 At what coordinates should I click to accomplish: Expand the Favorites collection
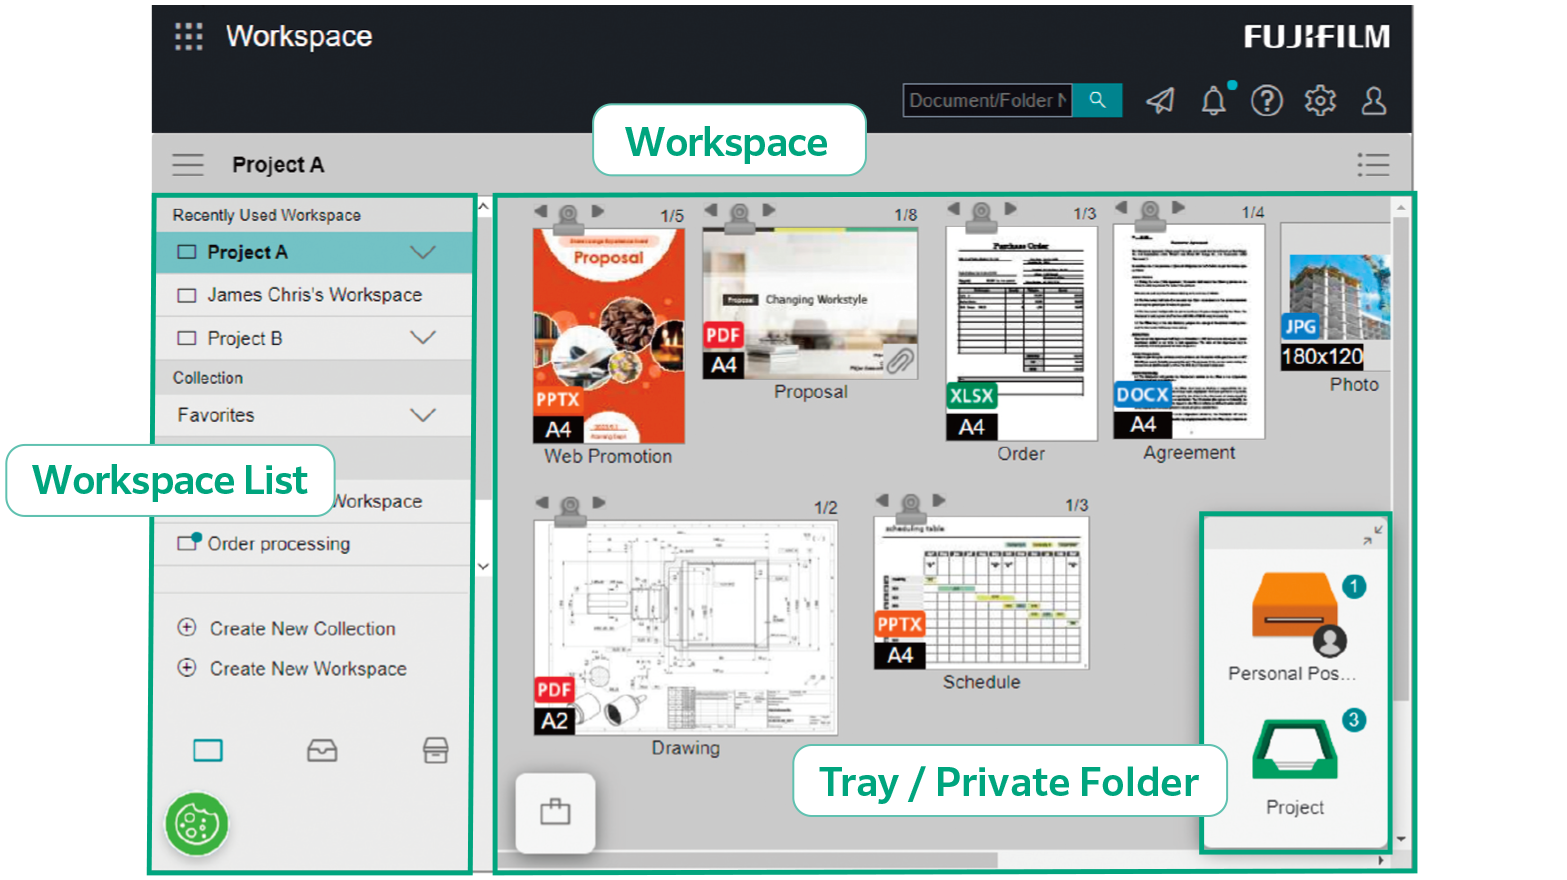point(423,415)
